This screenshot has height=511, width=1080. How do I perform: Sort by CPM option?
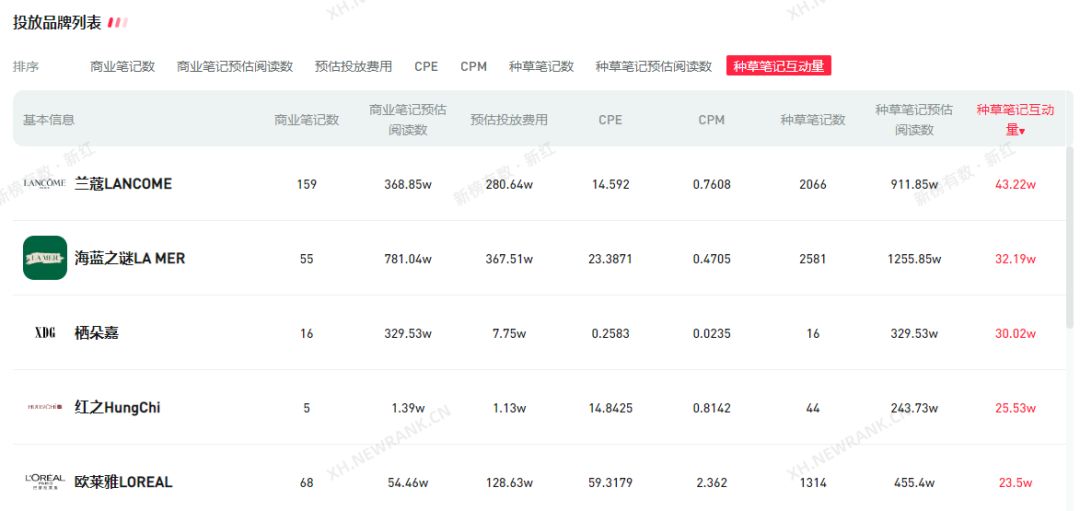coord(474,67)
